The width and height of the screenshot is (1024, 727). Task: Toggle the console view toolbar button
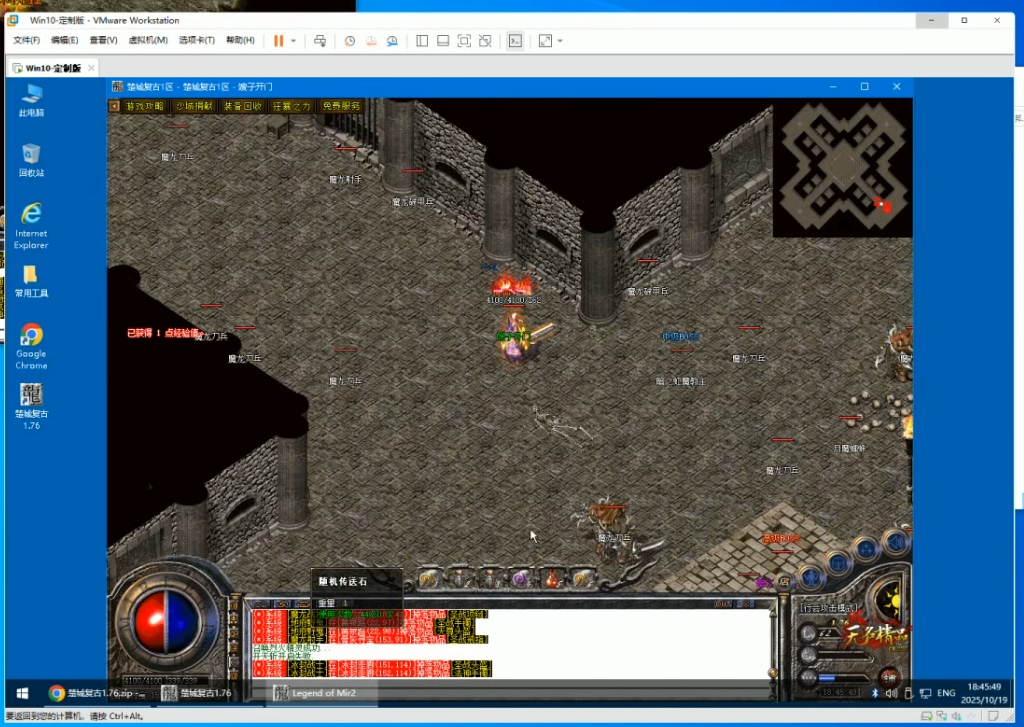tap(515, 41)
